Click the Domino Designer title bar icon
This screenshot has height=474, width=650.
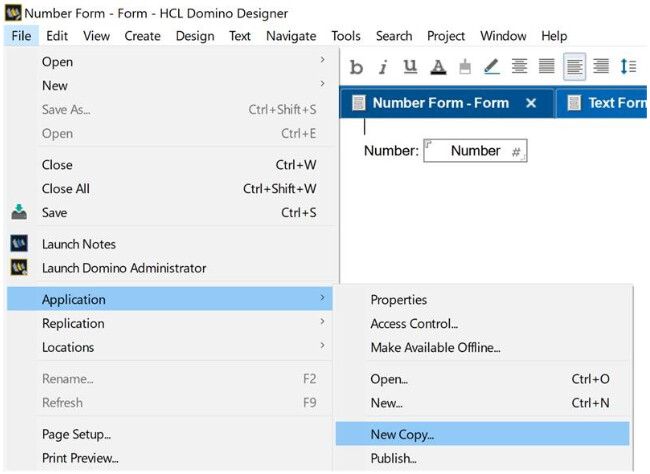click(13, 13)
